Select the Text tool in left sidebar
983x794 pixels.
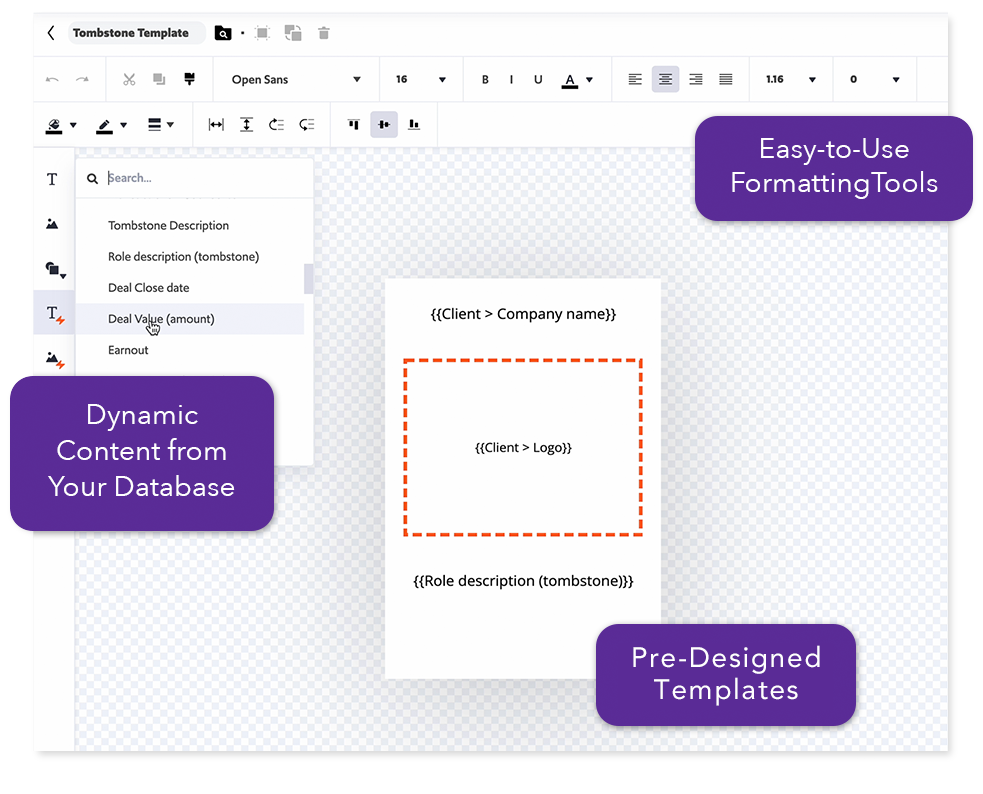(x=52, y=180)
